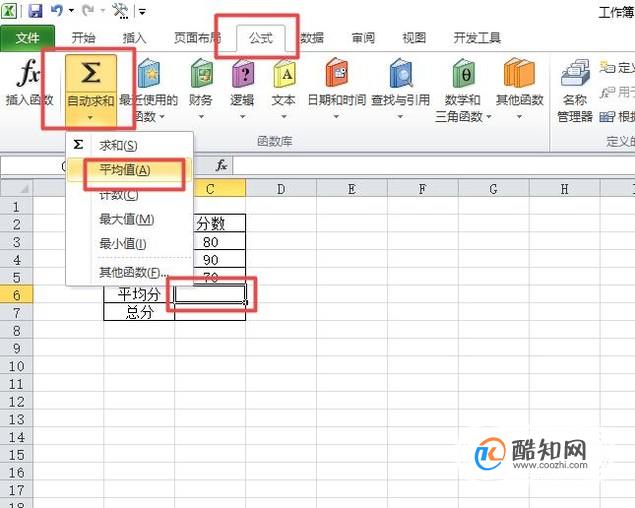Click the Undo arrow icon
This screenshot has width=635, height=508.
pyautogui.click(x=57, y=11)
